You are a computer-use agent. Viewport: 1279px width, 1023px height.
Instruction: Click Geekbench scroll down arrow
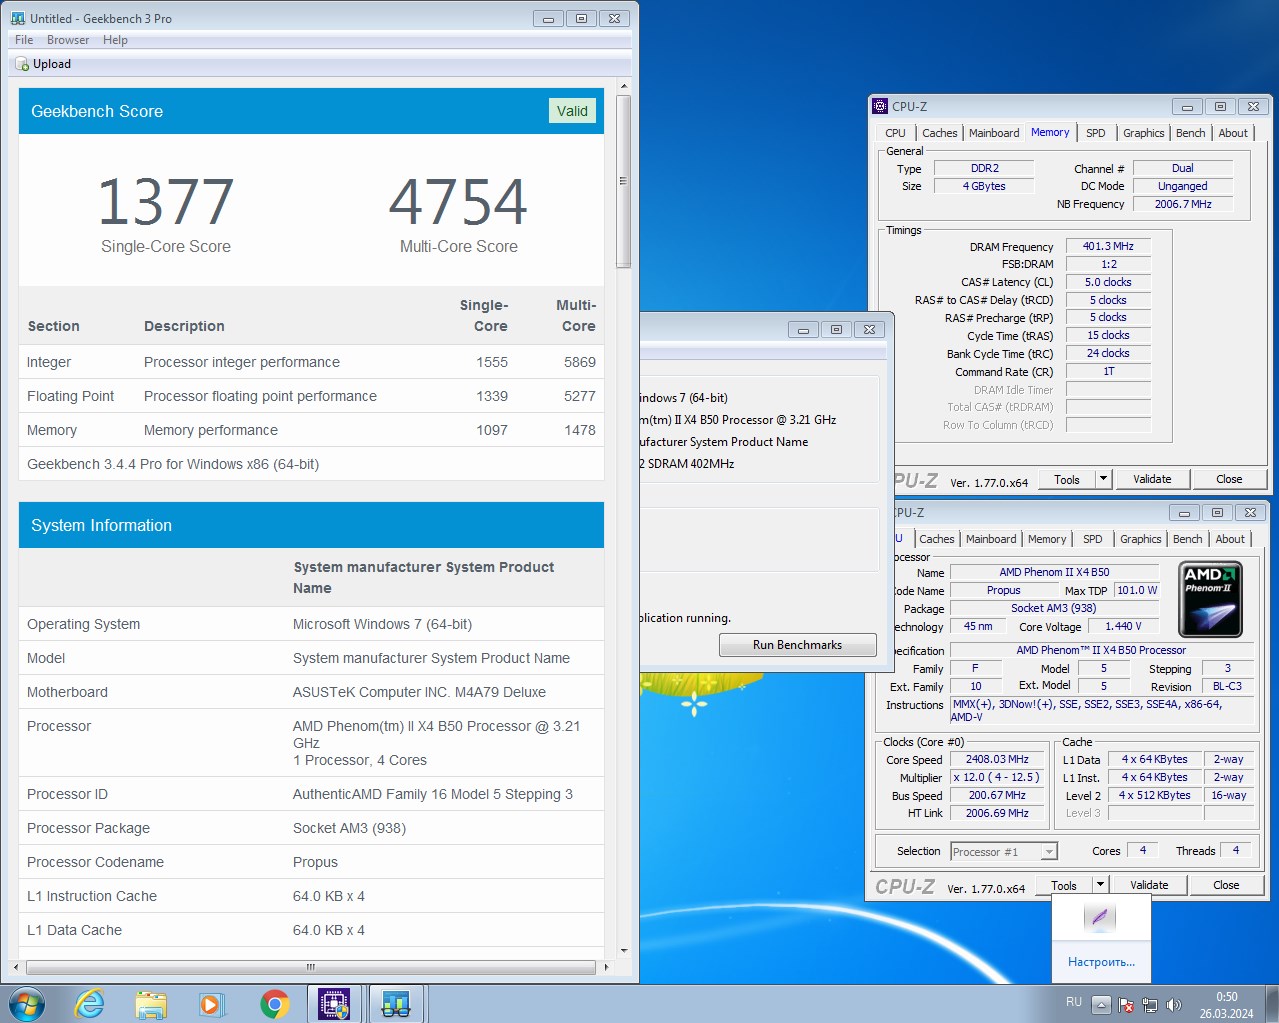click(623, 951)
